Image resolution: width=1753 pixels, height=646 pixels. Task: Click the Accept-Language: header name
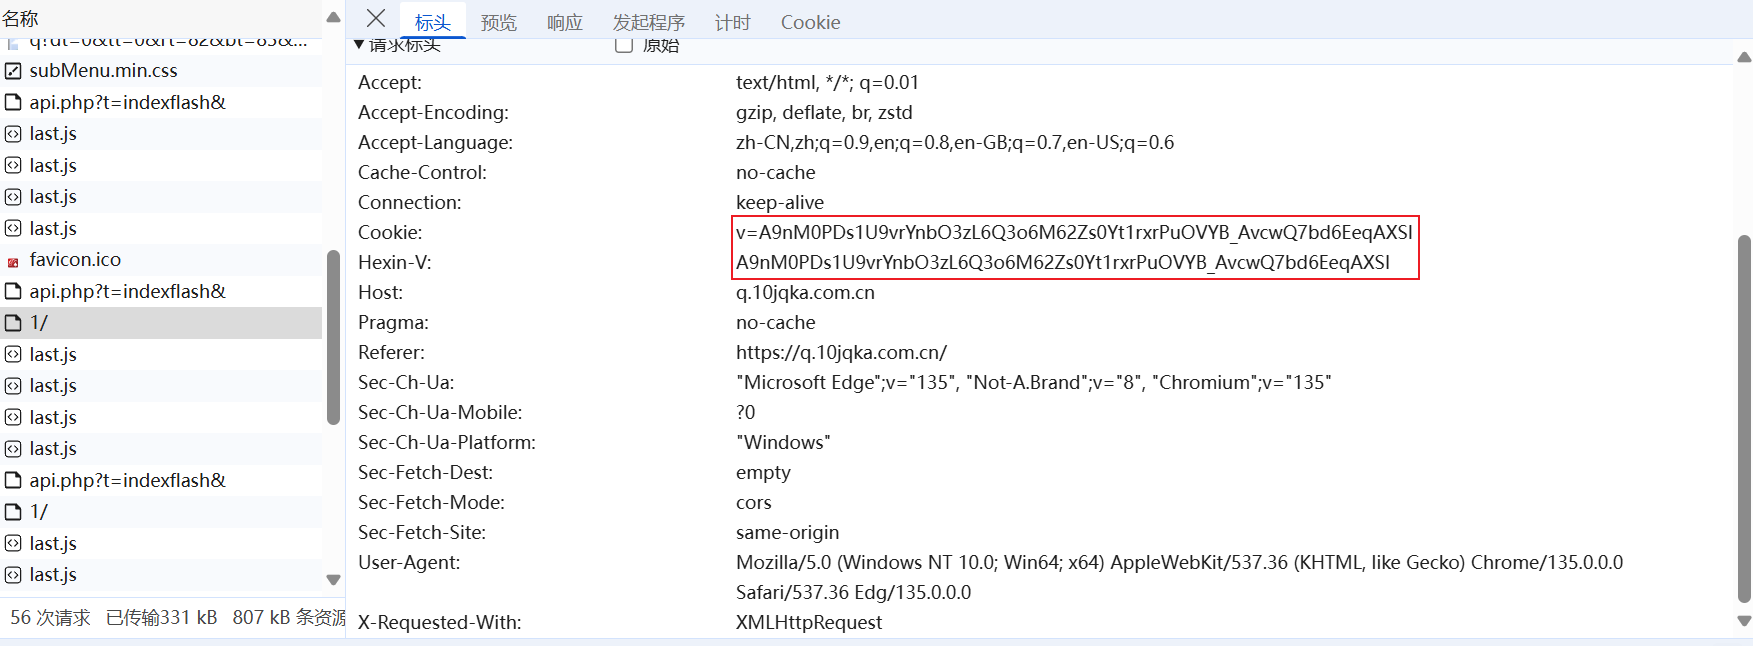(x=435, y=142)
